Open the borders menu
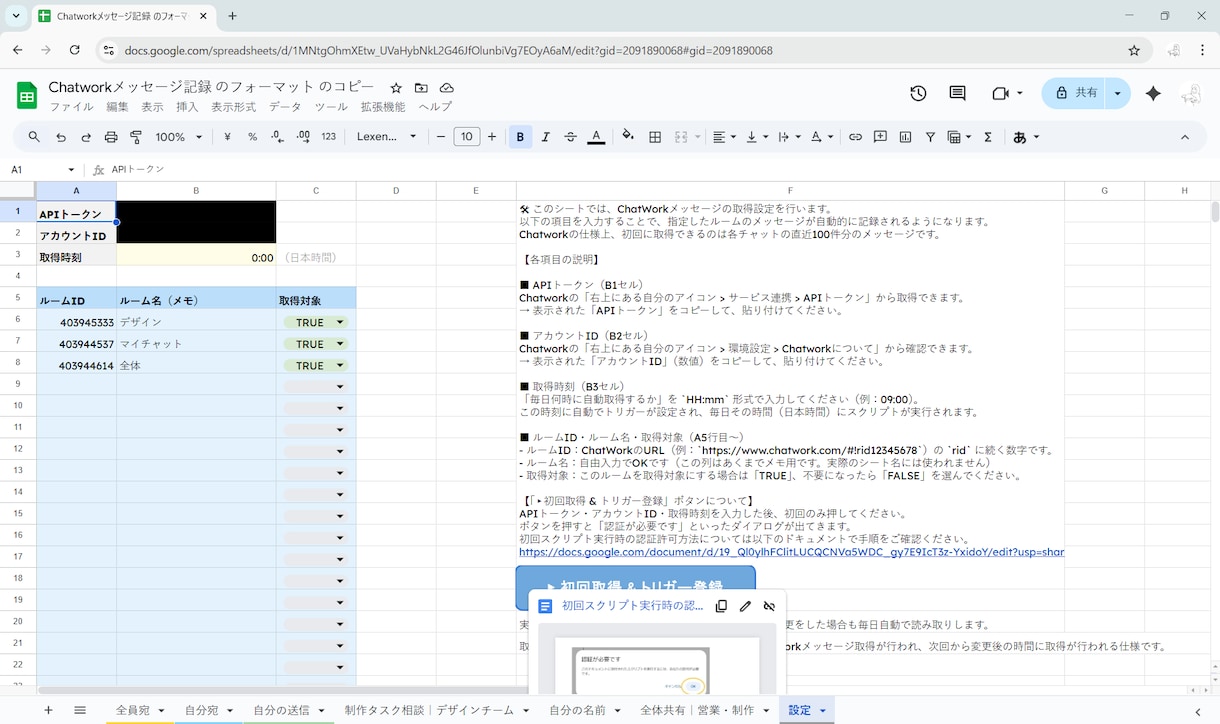This screenshot has width=1220, height=724. [655, 137]
